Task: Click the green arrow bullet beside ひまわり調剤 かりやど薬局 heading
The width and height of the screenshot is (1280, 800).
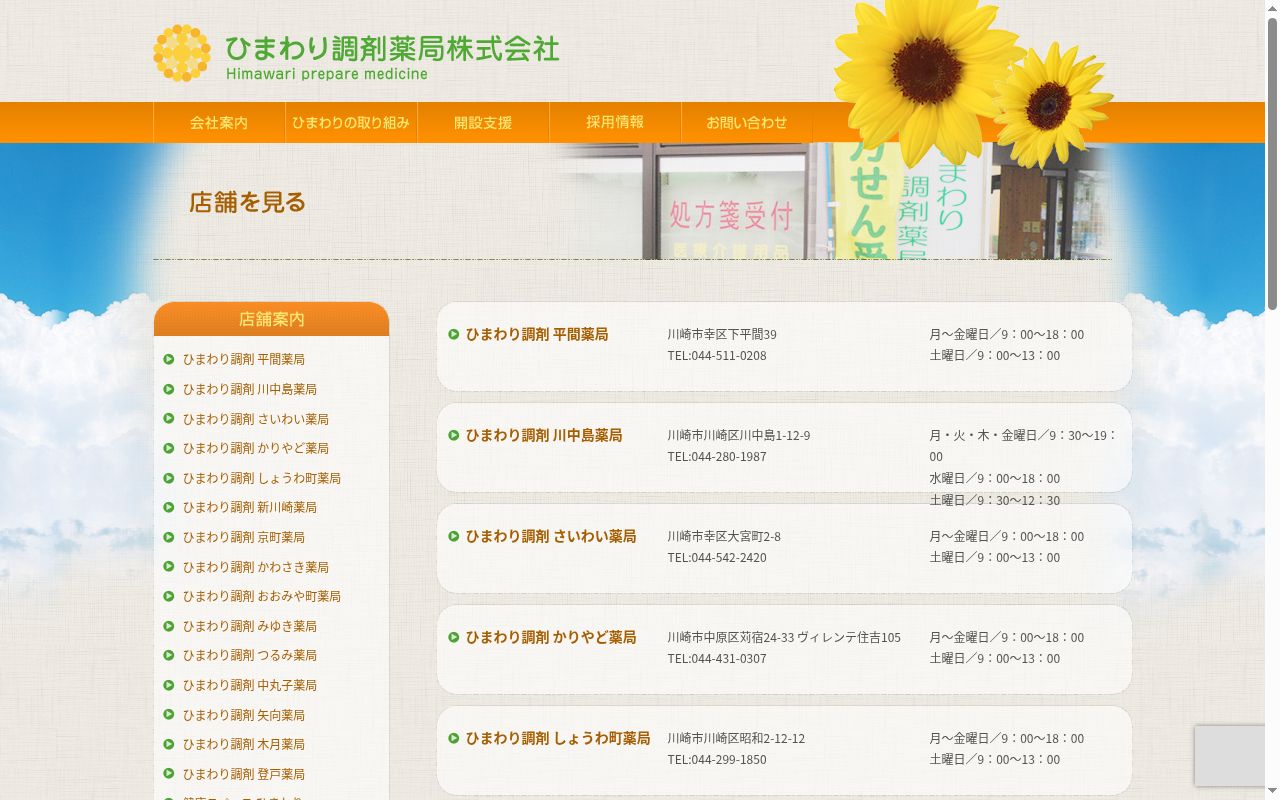Action: point(454,637)
